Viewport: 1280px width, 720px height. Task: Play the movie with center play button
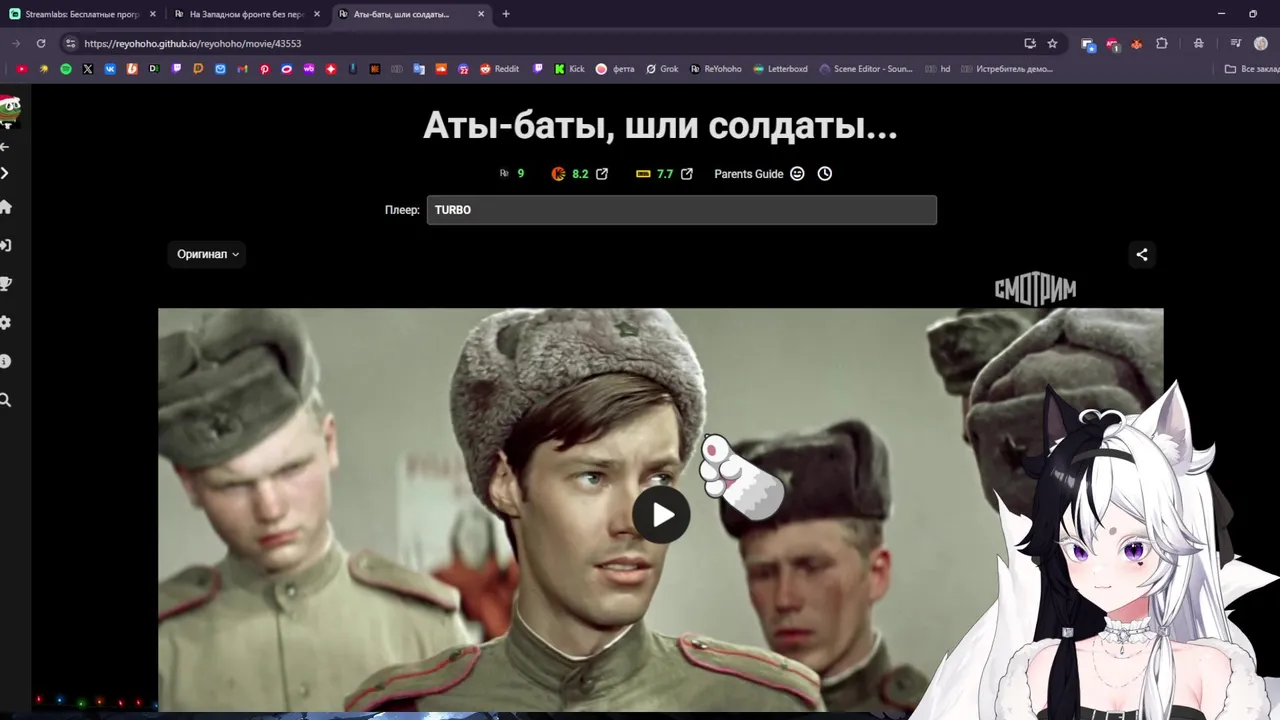point(661,515)
